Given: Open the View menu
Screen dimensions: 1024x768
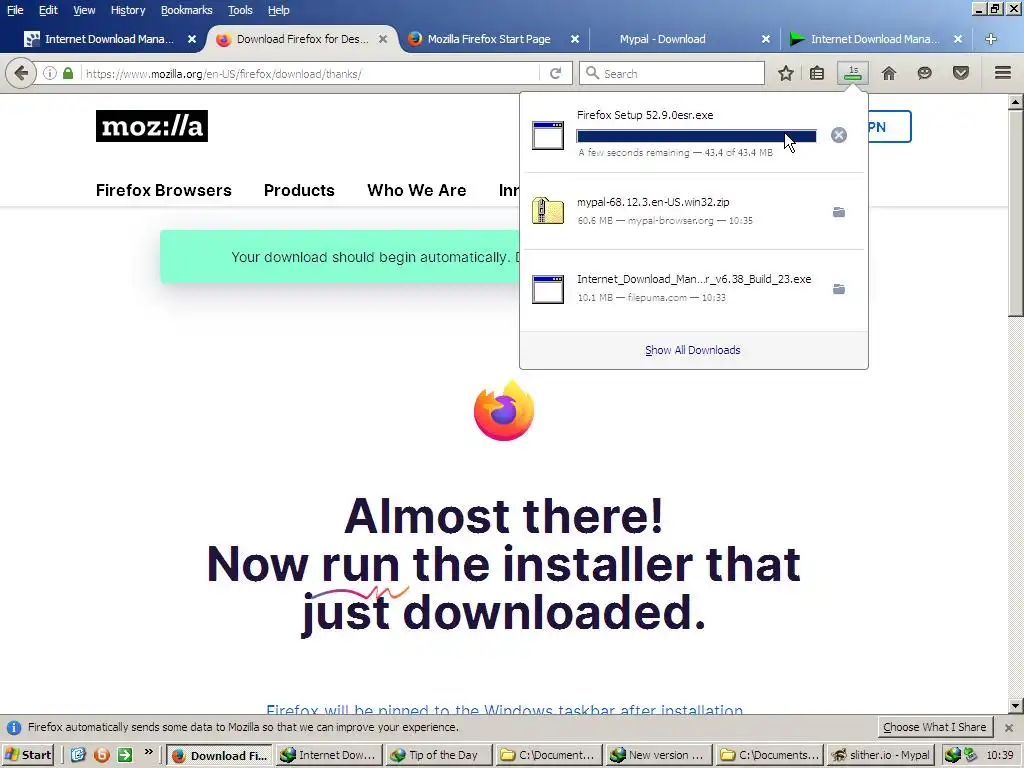Looking at the screenshot, I should coord(84,10).
